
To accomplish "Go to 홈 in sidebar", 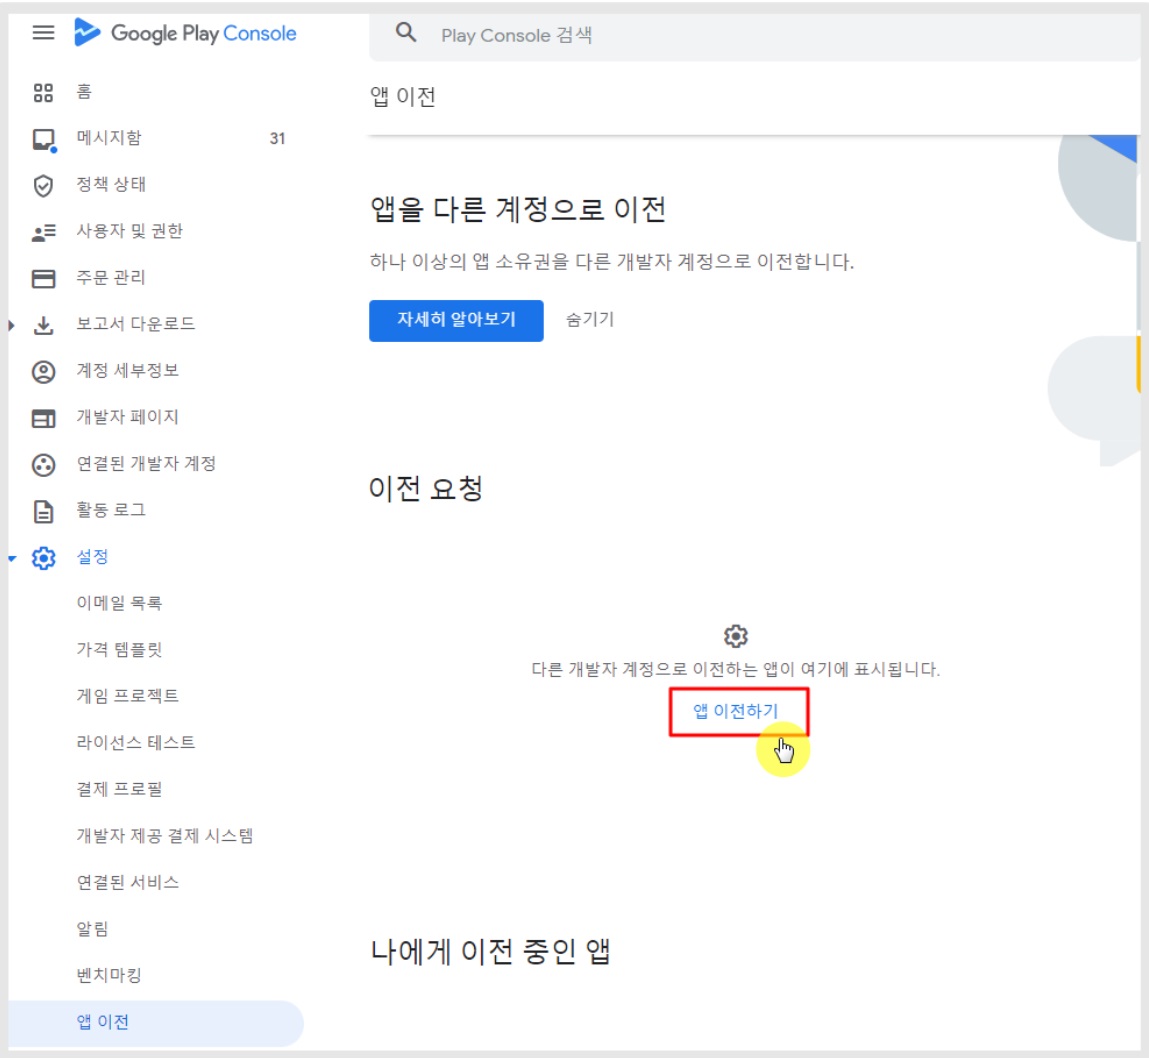I will [84, 92].
